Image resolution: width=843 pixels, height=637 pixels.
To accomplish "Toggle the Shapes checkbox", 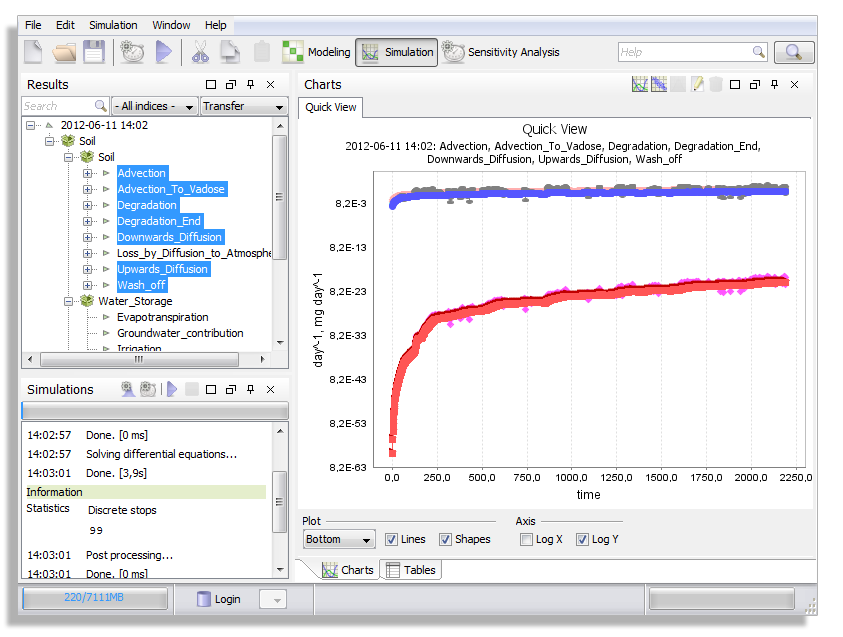I will [x=445, y=539].
